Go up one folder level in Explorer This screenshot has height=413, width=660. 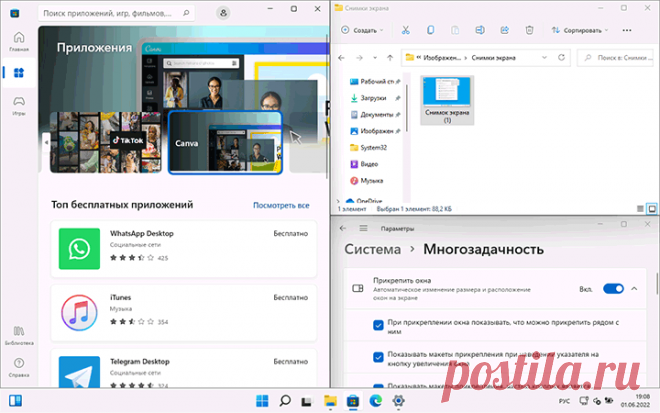click(x=390, y=58)
